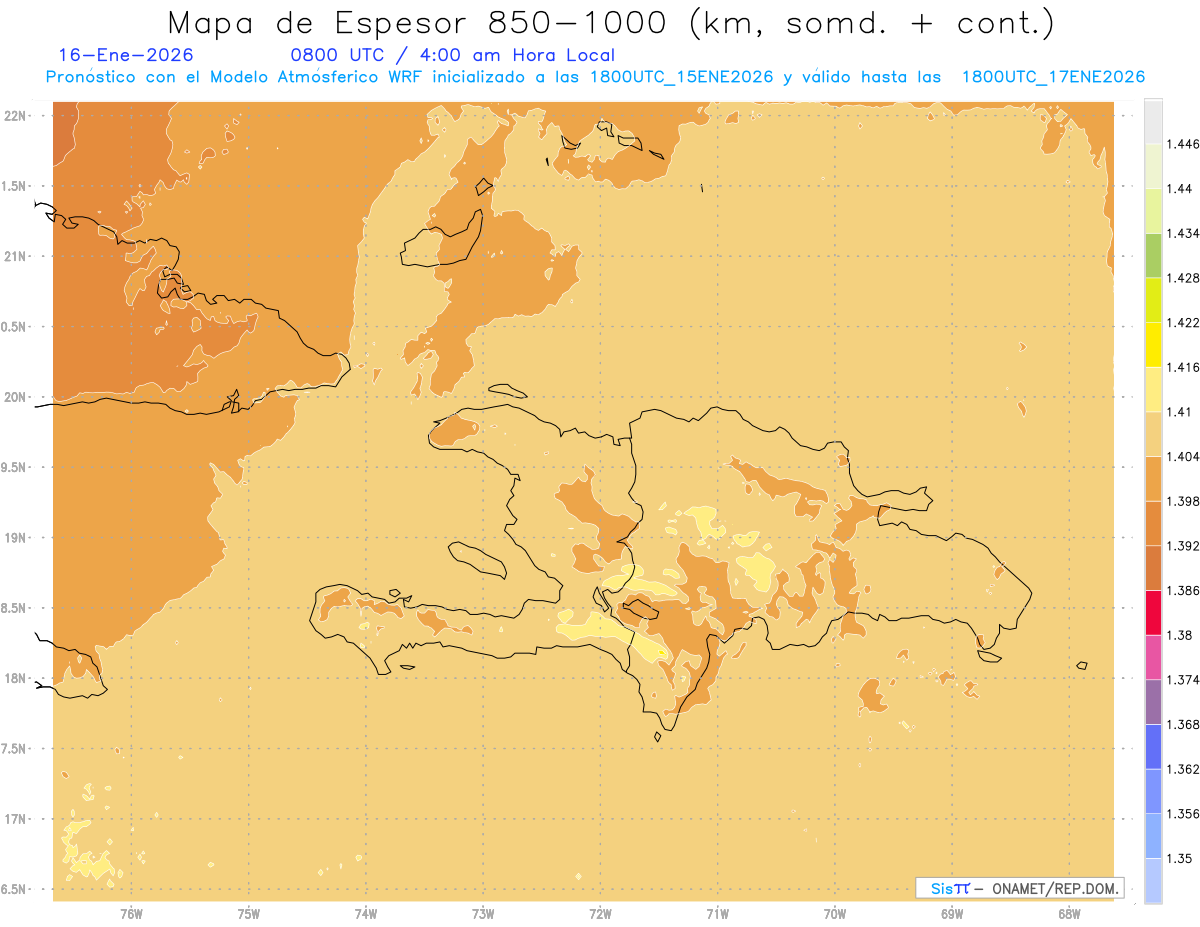
Task: Click the 72W longitude axis label
Action: pyautogui.click(x=600, y=913)
